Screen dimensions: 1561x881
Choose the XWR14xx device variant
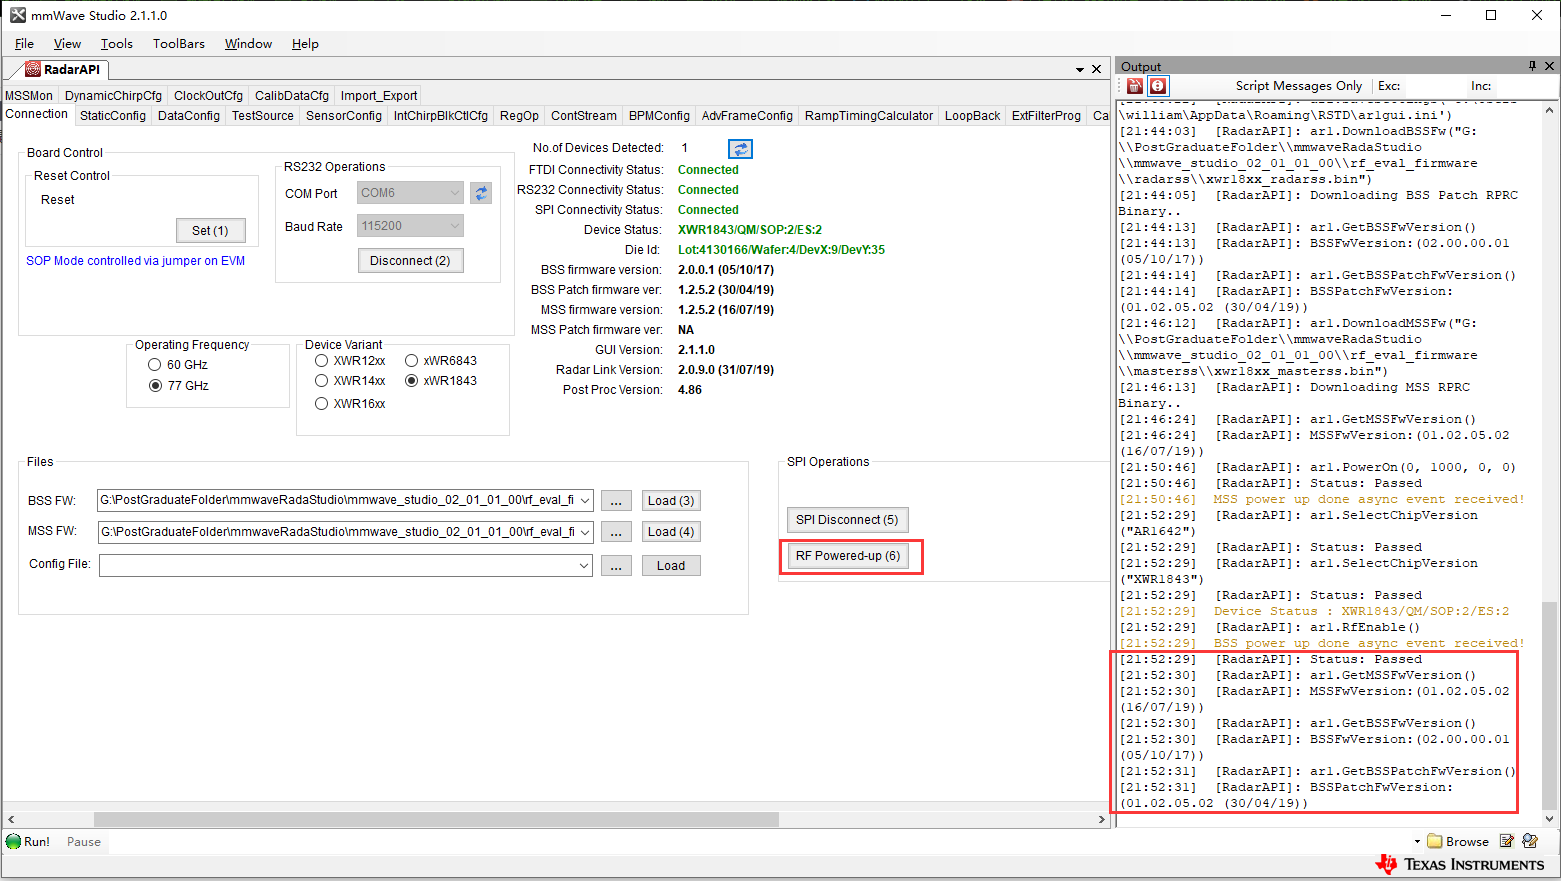pyautogui.click(x=321, y=381)
